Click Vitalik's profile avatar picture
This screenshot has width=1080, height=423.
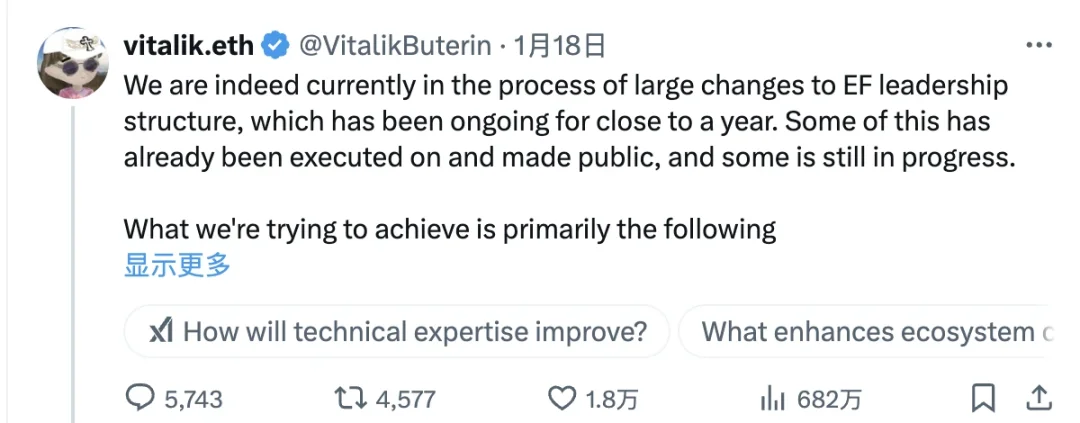74,62
